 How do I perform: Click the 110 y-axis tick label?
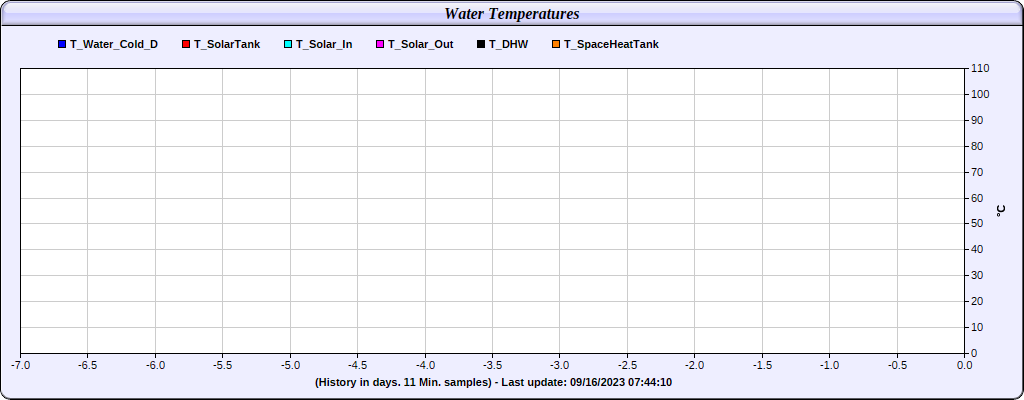[x=981, y=69]
